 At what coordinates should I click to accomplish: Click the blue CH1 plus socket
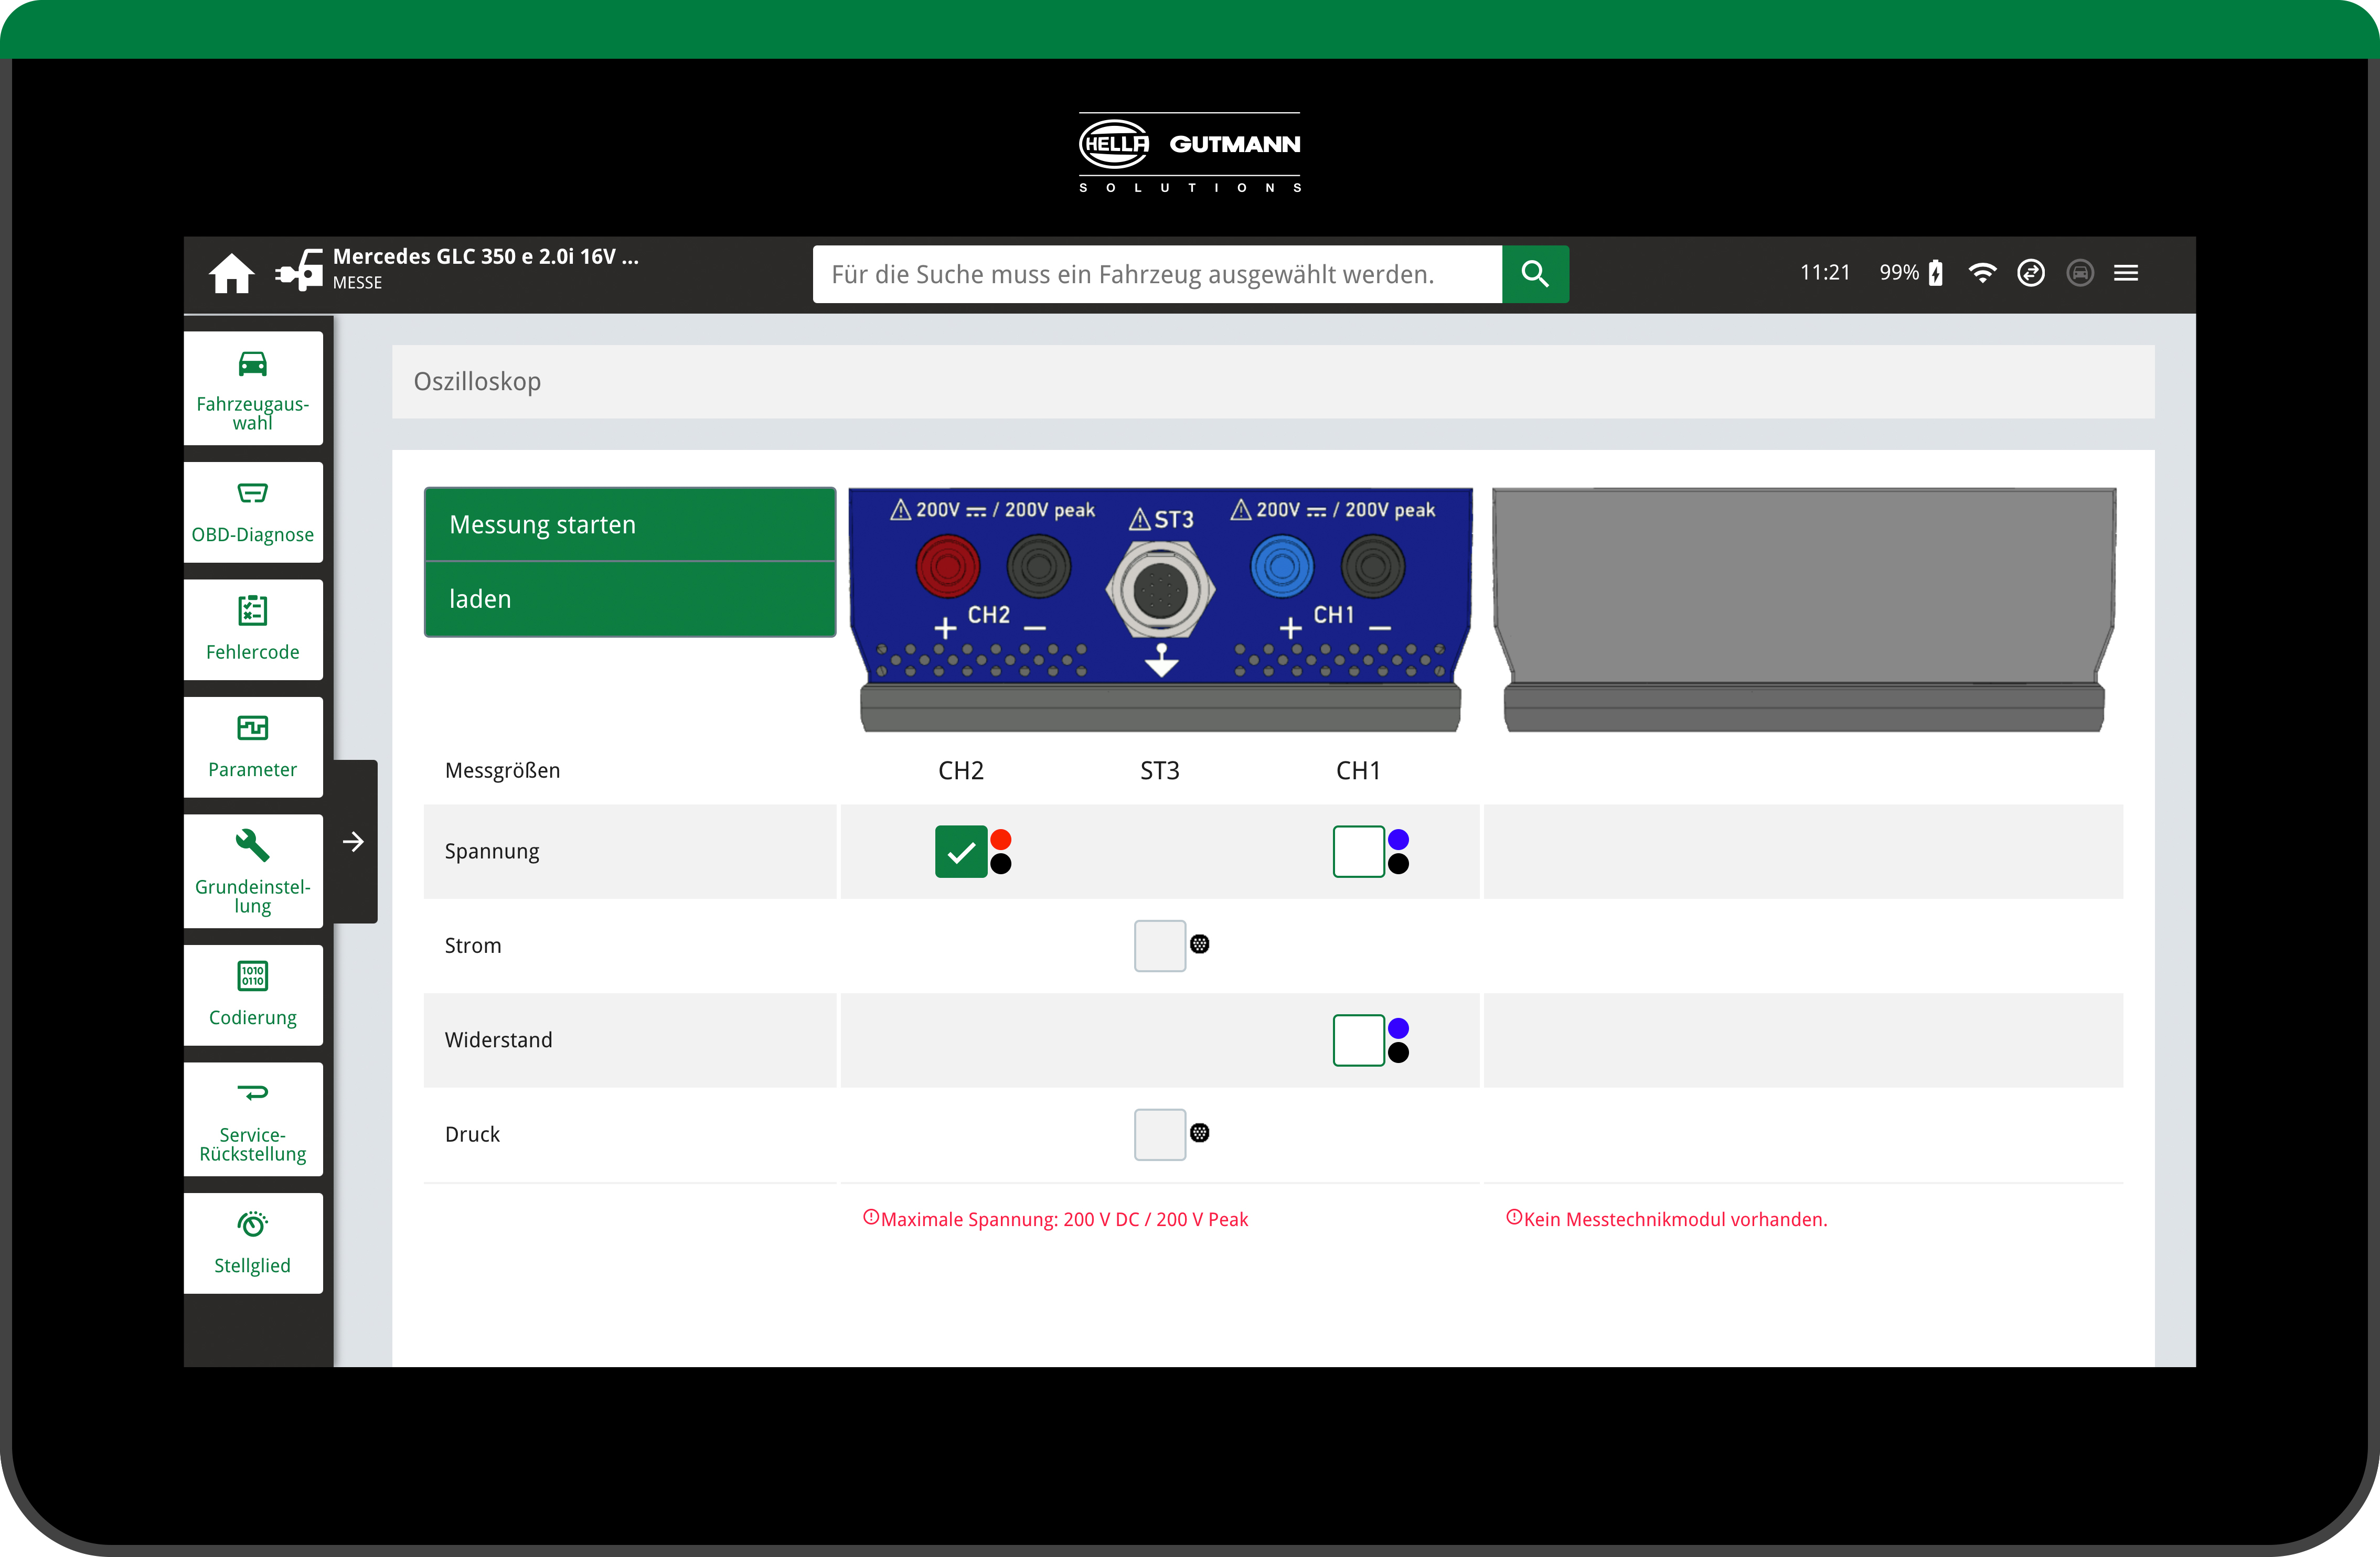pyautogui.click(x=1282, y=566)
